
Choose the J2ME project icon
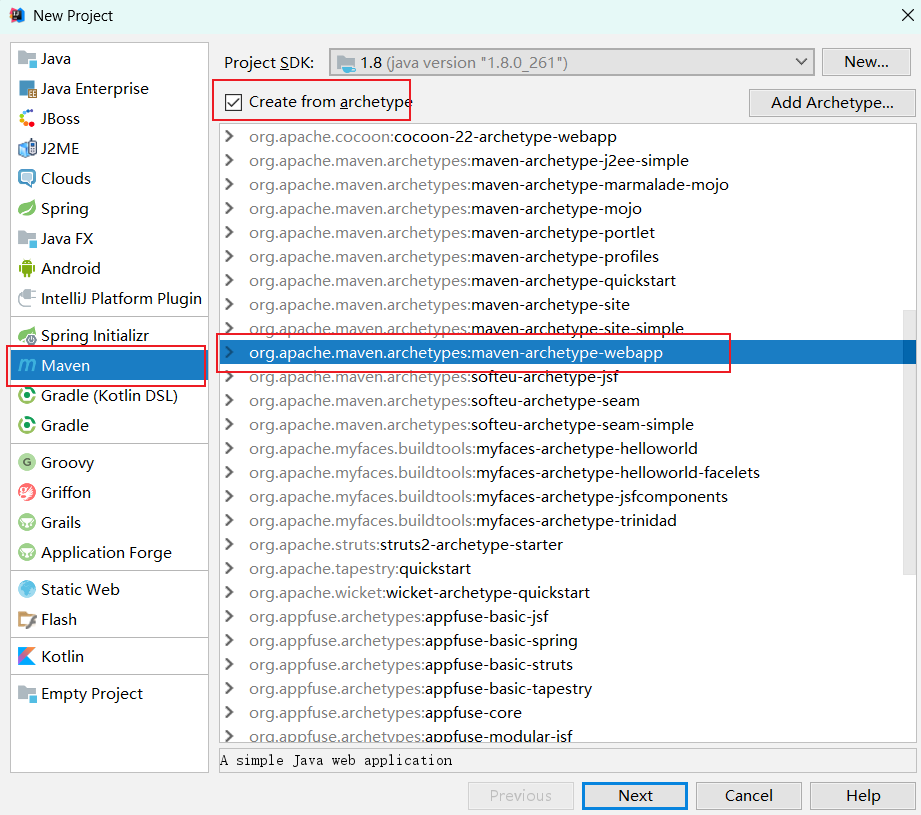[x=27, y=149]
